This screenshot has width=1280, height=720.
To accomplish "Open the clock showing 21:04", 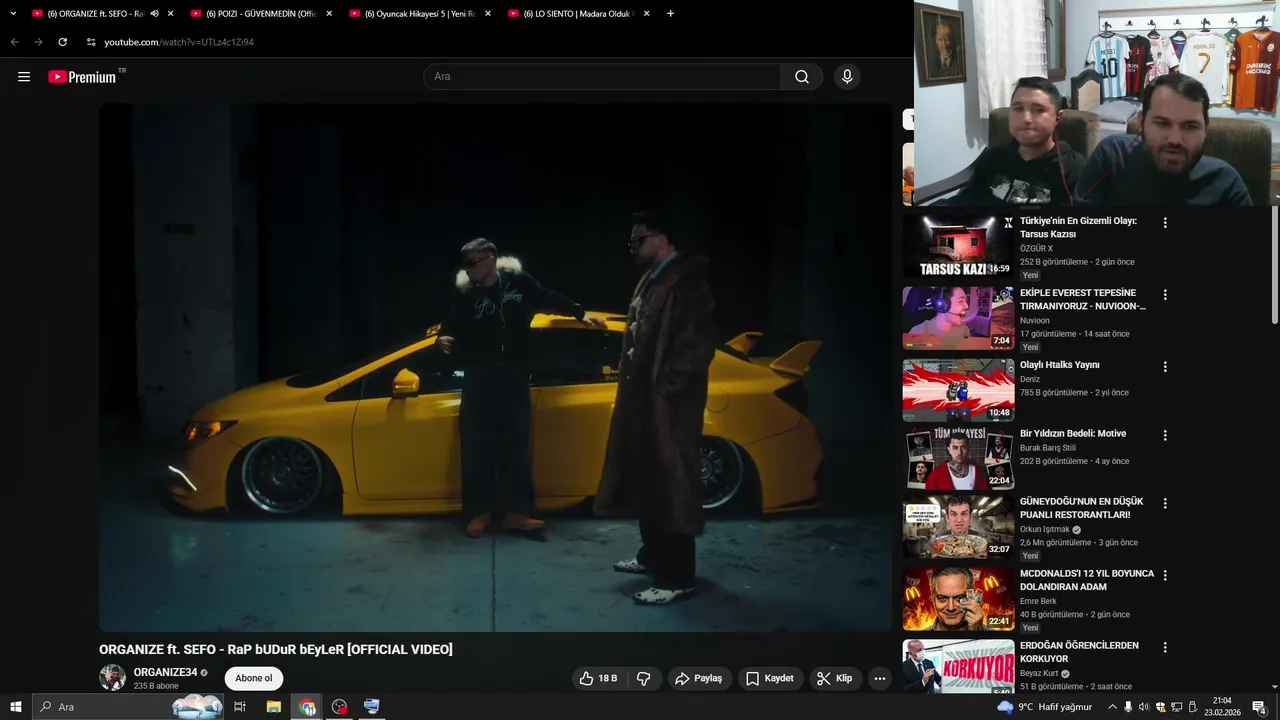I will click(x=1222, y=707).
